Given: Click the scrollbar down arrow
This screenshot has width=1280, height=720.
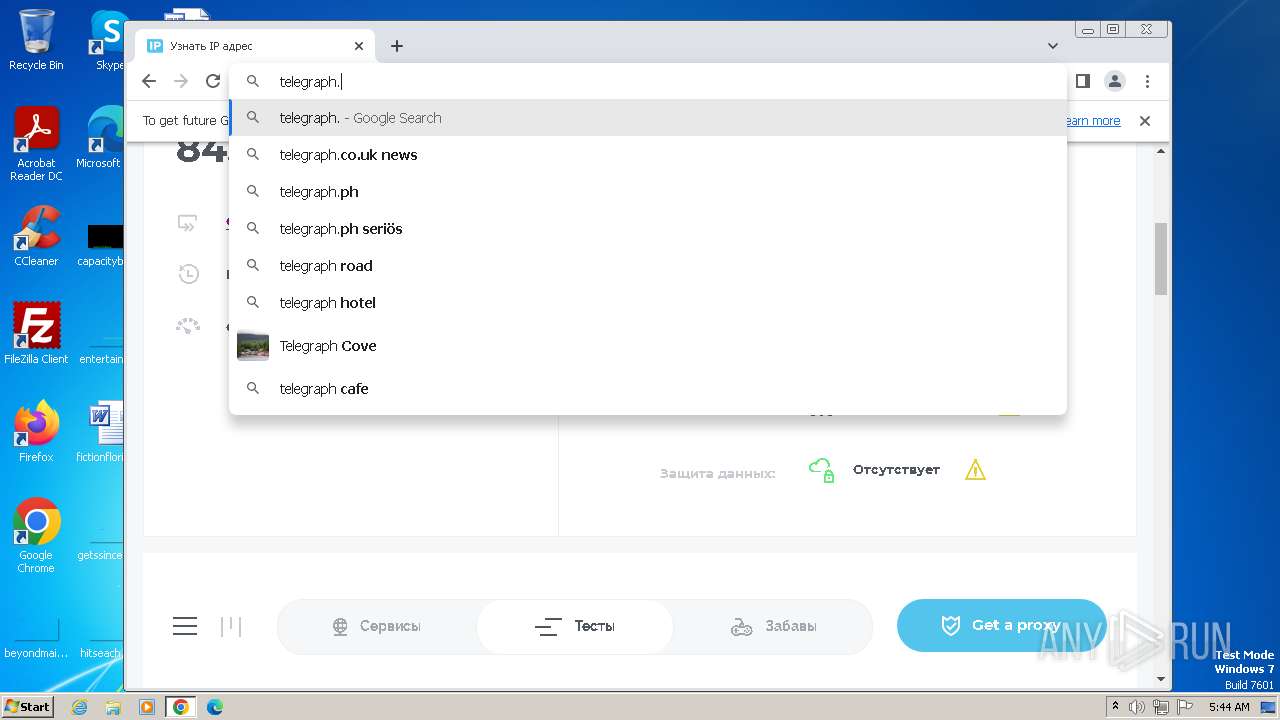Looking at the screenshot, I should [1161, 679].
